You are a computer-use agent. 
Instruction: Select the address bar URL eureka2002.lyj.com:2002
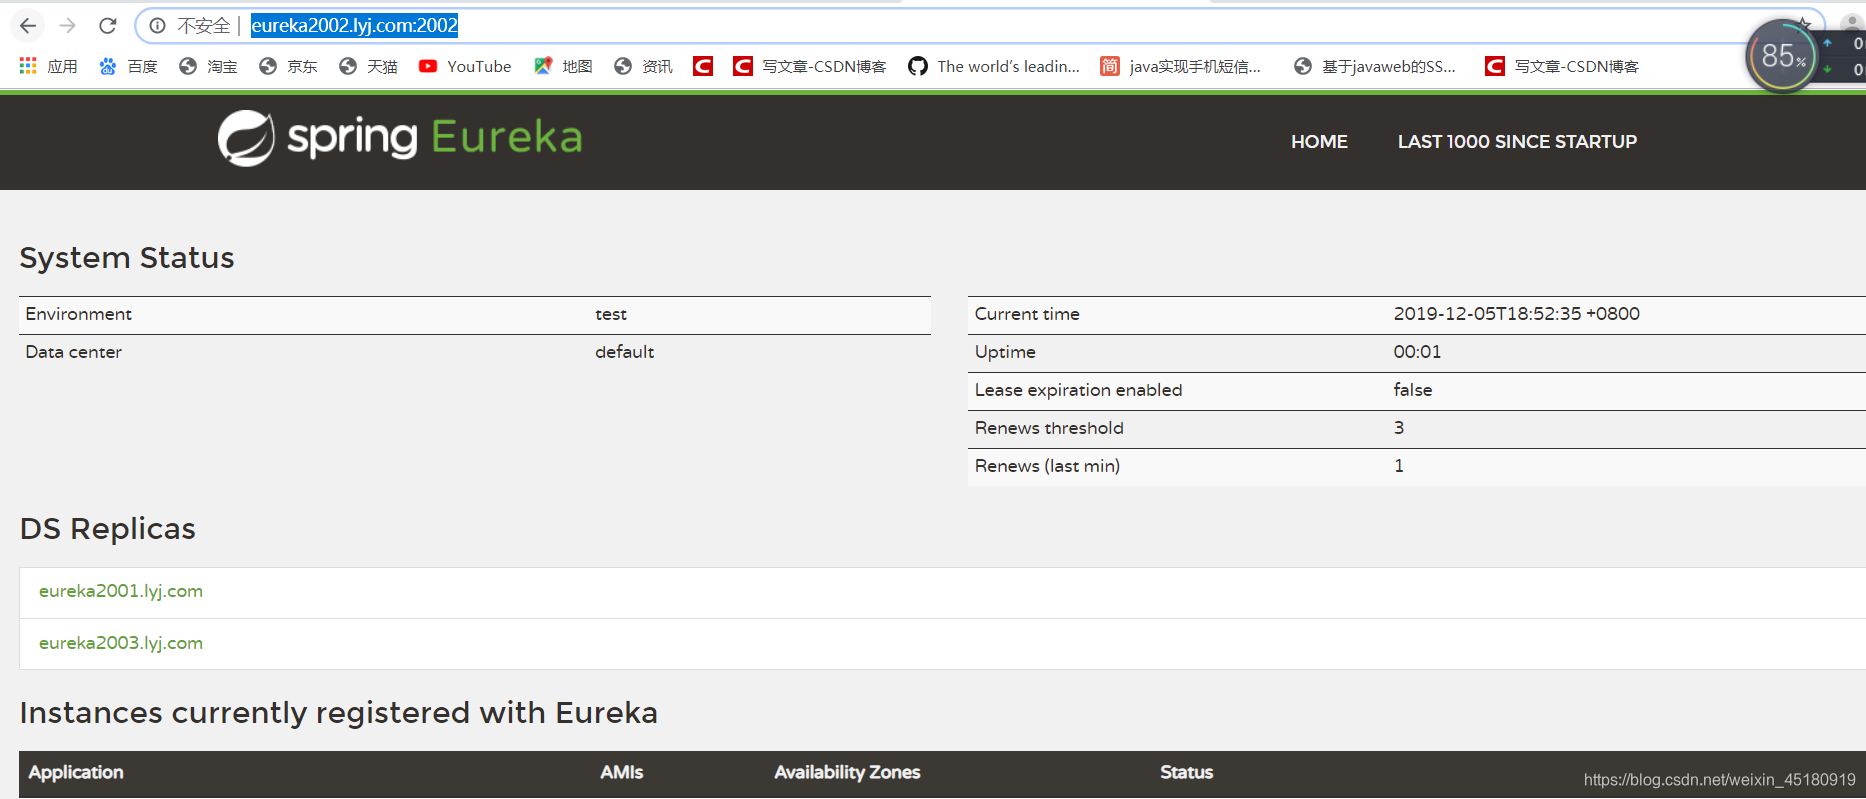click(354, 26)
